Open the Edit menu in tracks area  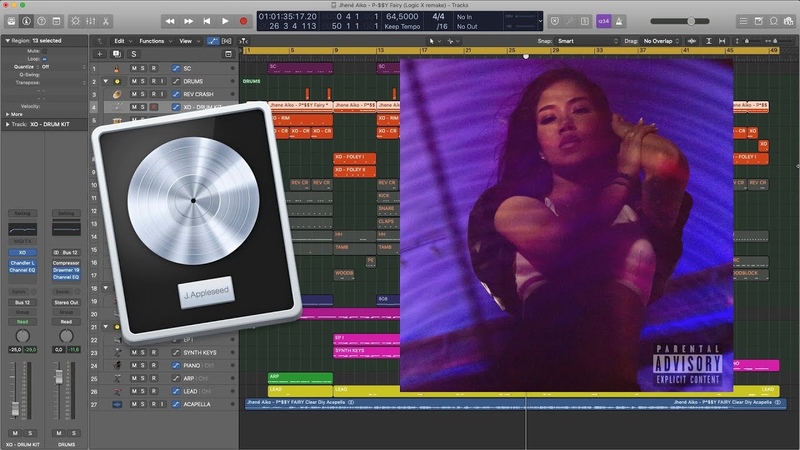123,41
